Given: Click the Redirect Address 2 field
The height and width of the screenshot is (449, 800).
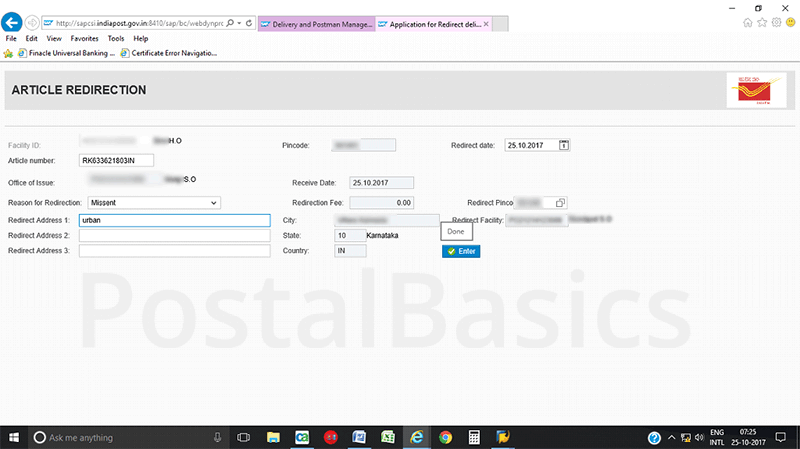Looking at the screenshot, I should [x=174, y=235].
